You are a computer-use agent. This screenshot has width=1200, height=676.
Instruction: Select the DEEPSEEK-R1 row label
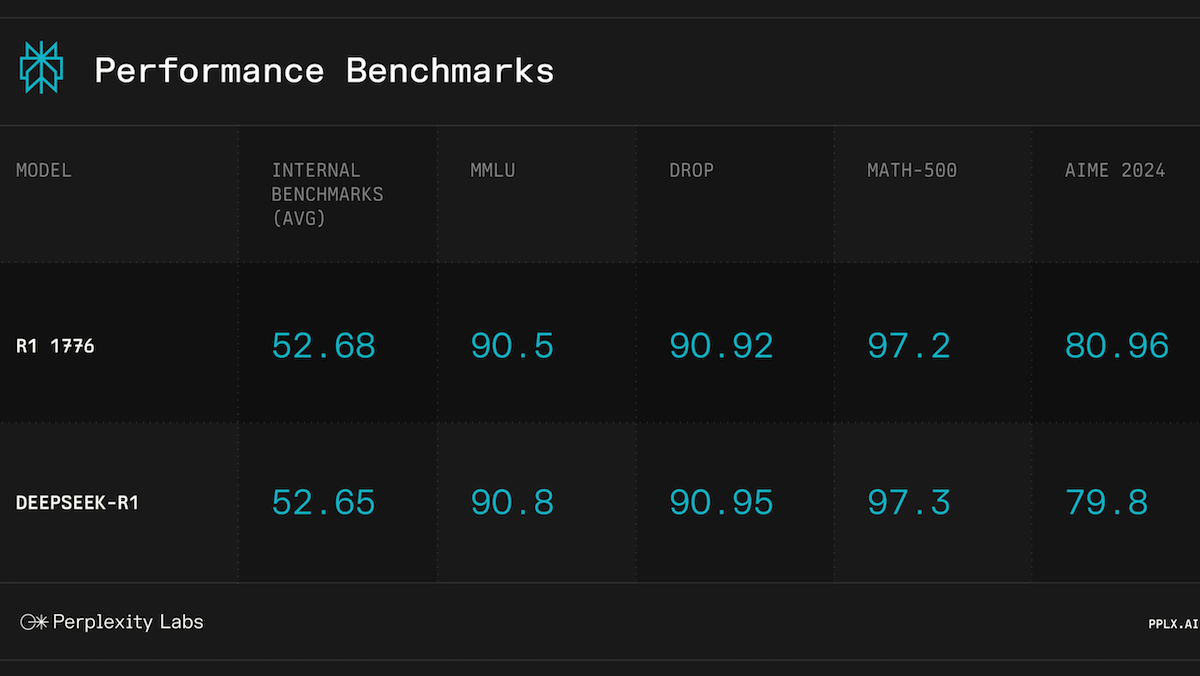77,502
